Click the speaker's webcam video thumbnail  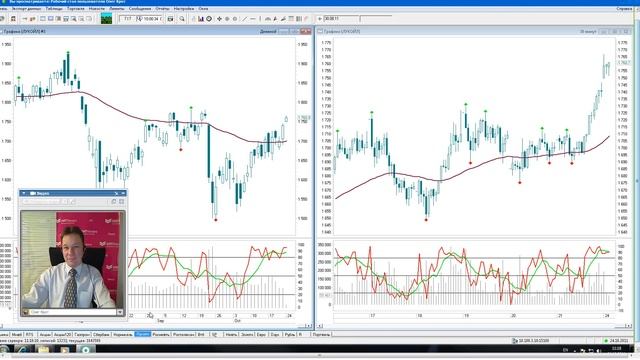pos(73,260)
